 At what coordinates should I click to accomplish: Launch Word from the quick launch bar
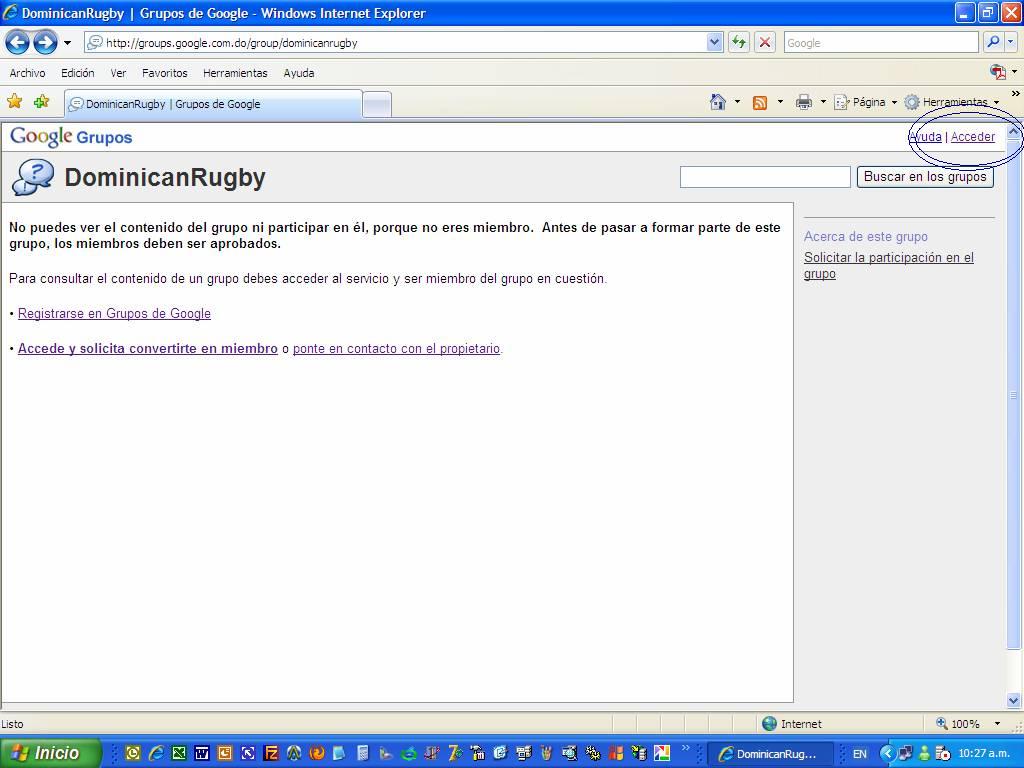click(202, 753)
